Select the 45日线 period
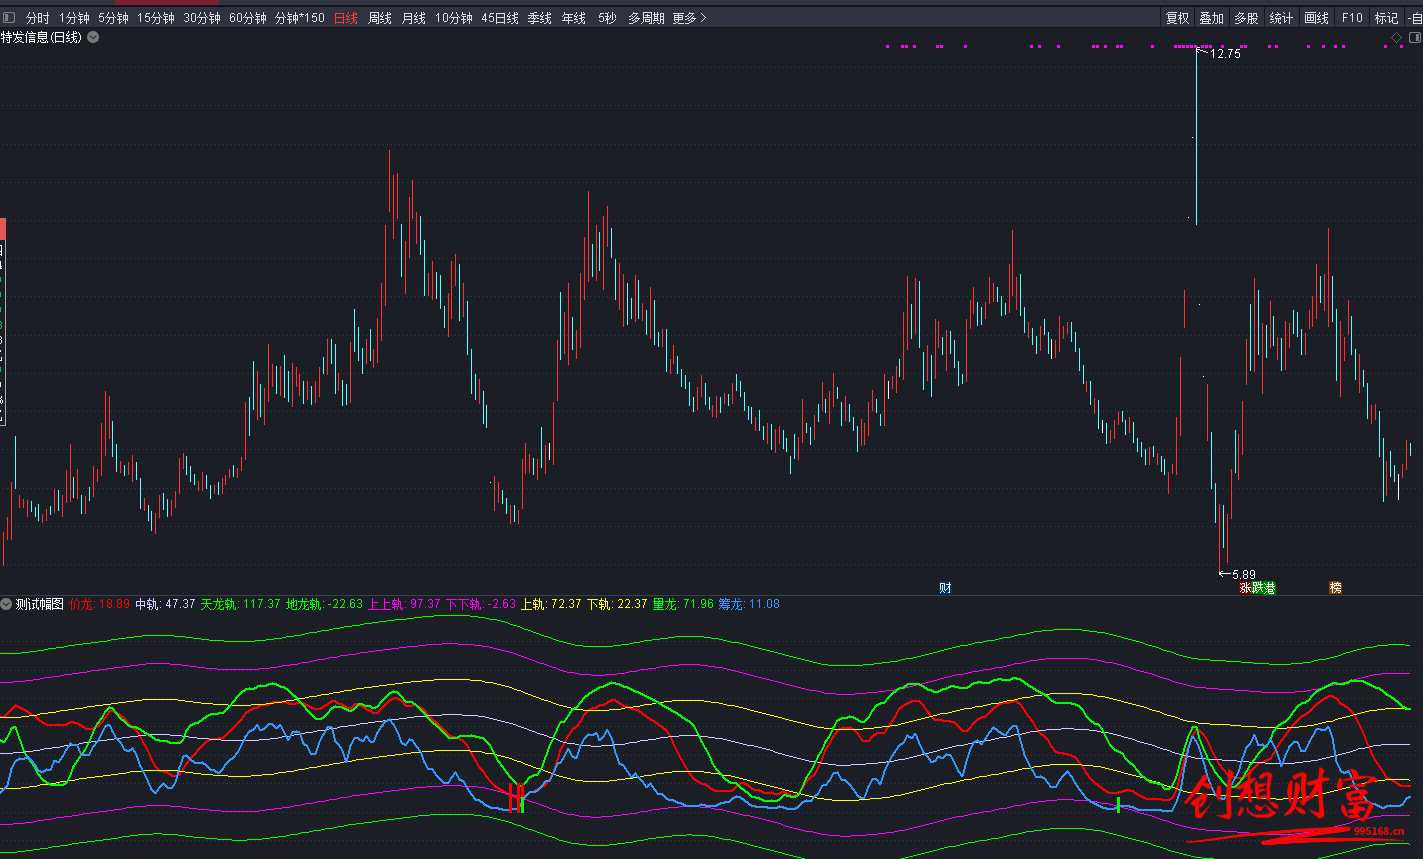1423x859 pixels. pyautogui.click(x=499, y=18)
